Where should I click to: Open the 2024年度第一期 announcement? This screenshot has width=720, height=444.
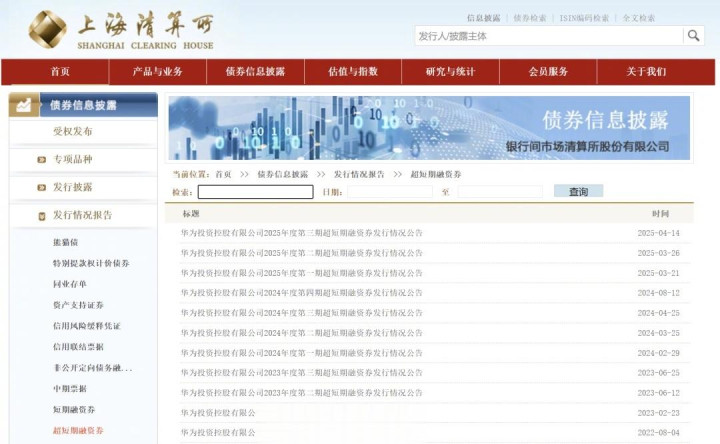[302, 353]
